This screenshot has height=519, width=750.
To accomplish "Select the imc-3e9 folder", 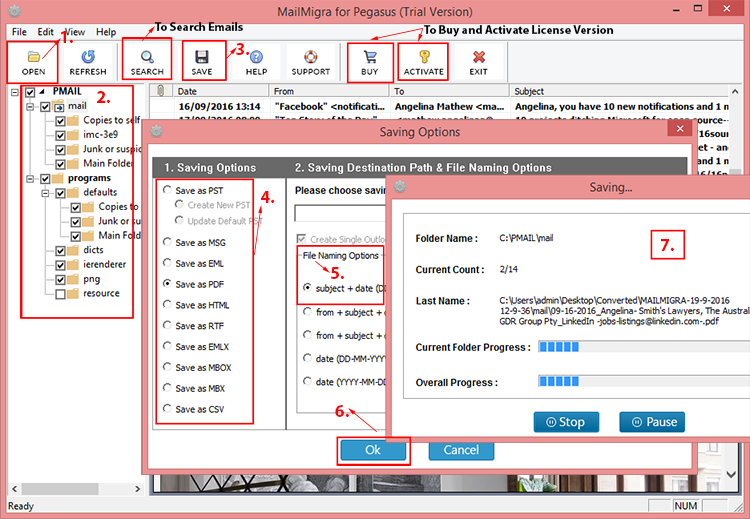I will [100, 134].
